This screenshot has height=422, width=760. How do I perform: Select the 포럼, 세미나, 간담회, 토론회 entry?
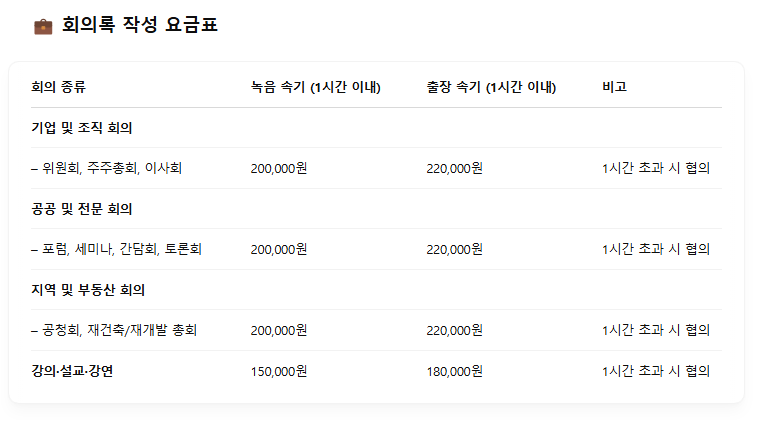tap(116, 249)
